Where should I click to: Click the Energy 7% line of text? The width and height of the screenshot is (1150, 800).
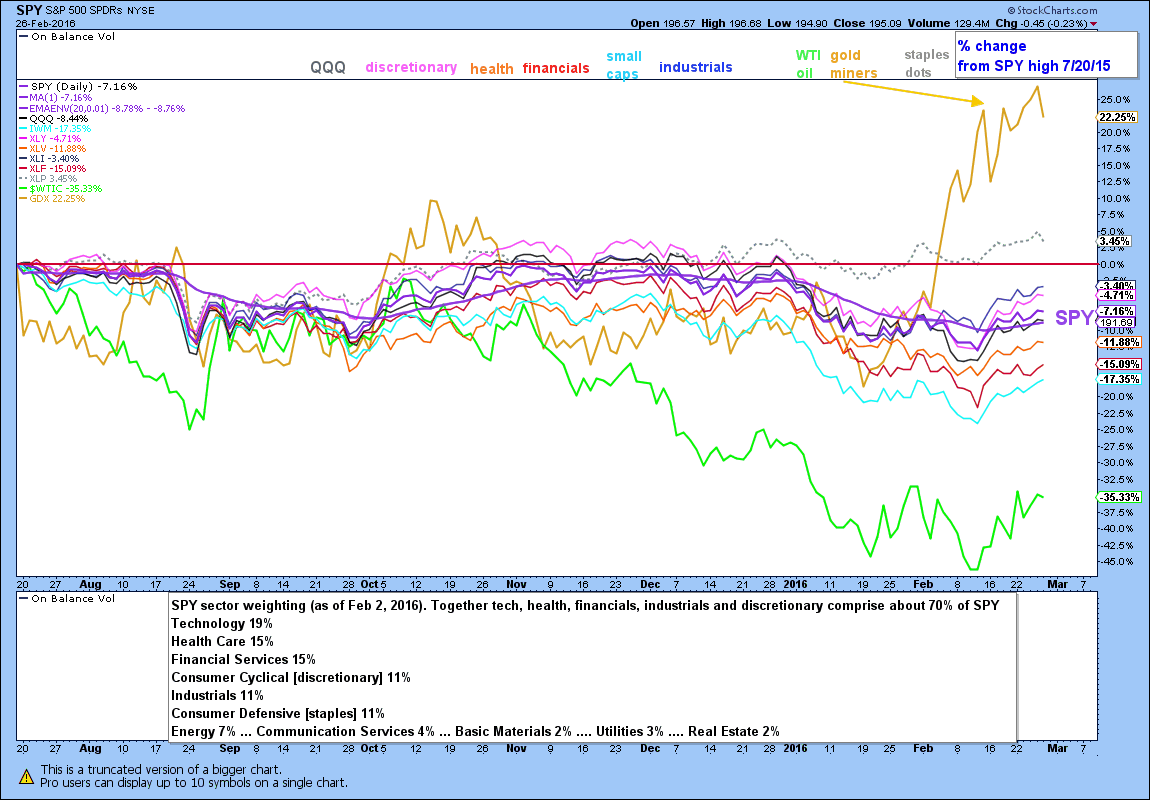coord(475,732)
